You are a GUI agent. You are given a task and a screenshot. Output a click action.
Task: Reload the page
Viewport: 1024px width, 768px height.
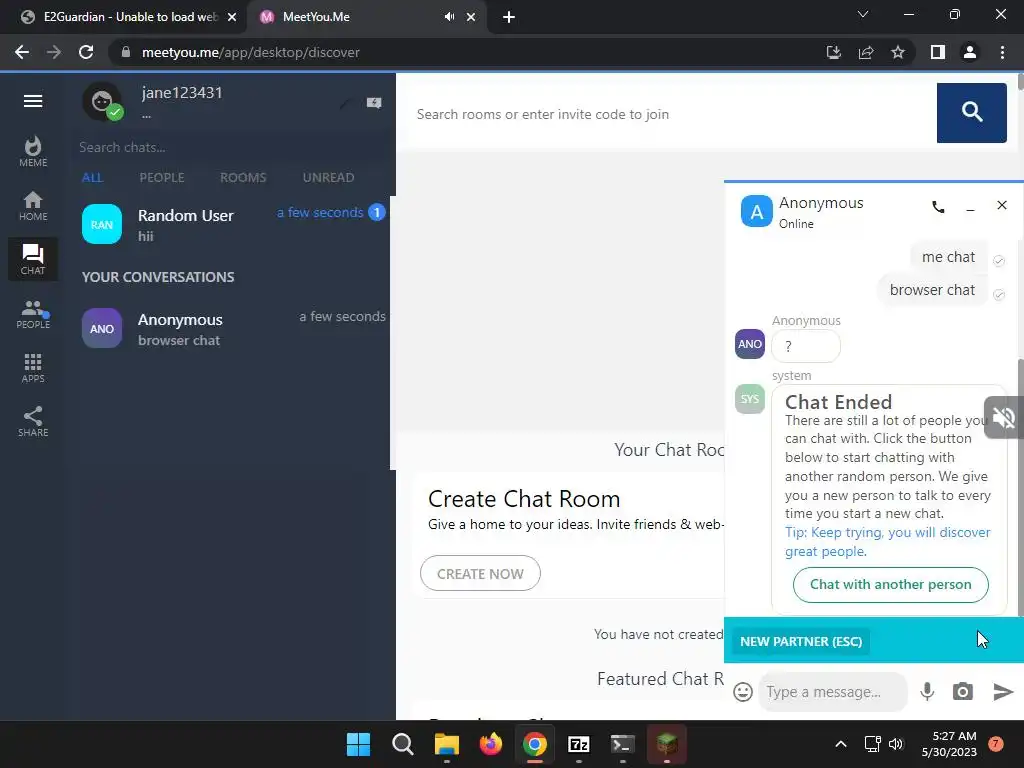(86, 52)
